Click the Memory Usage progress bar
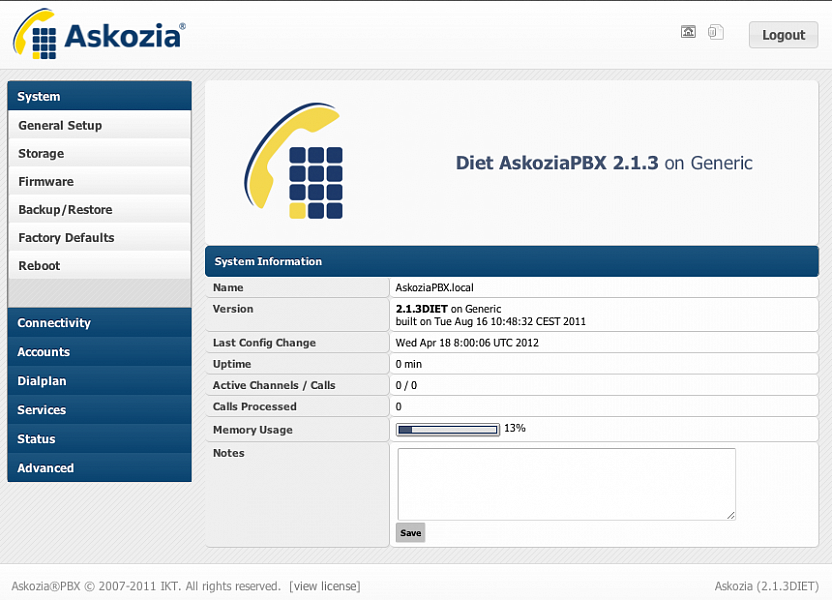Viewport: 832px width, 600px height. pos(448,429)
